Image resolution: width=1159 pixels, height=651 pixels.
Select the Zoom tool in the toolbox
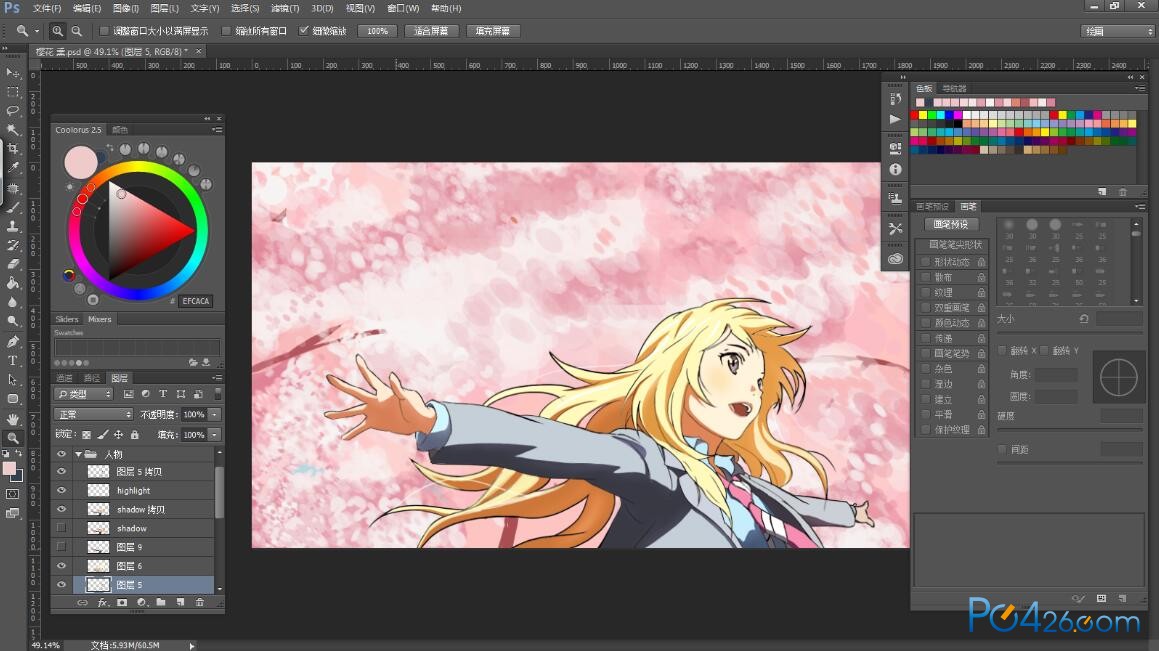click(13, 438)
